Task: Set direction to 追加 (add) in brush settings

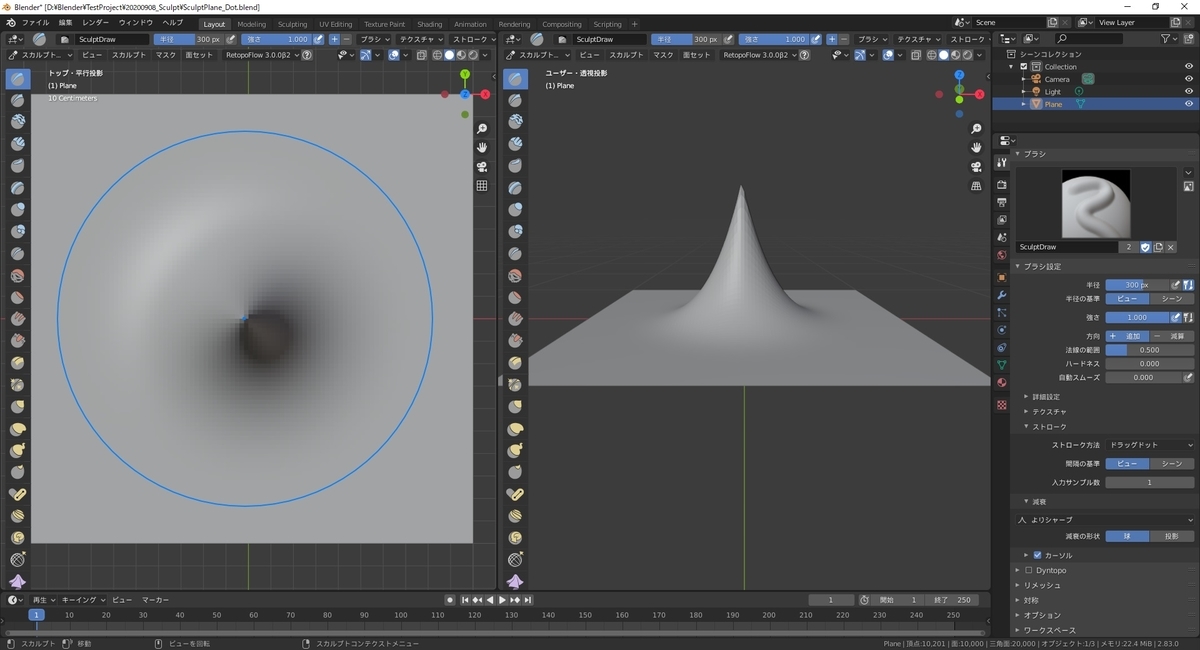Action: [1126, 336]
